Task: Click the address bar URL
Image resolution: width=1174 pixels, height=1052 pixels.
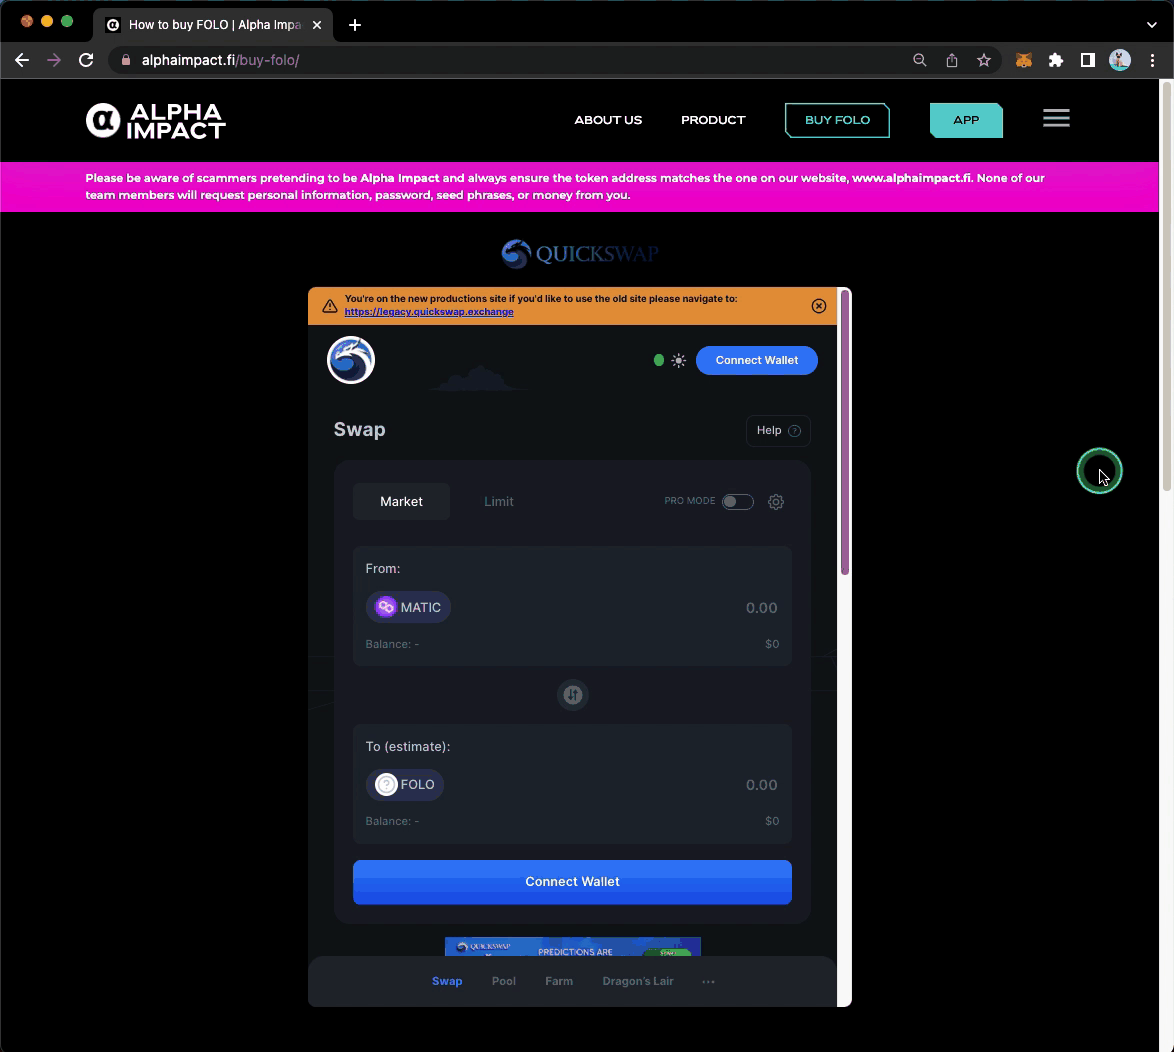Action: [220, 60]
